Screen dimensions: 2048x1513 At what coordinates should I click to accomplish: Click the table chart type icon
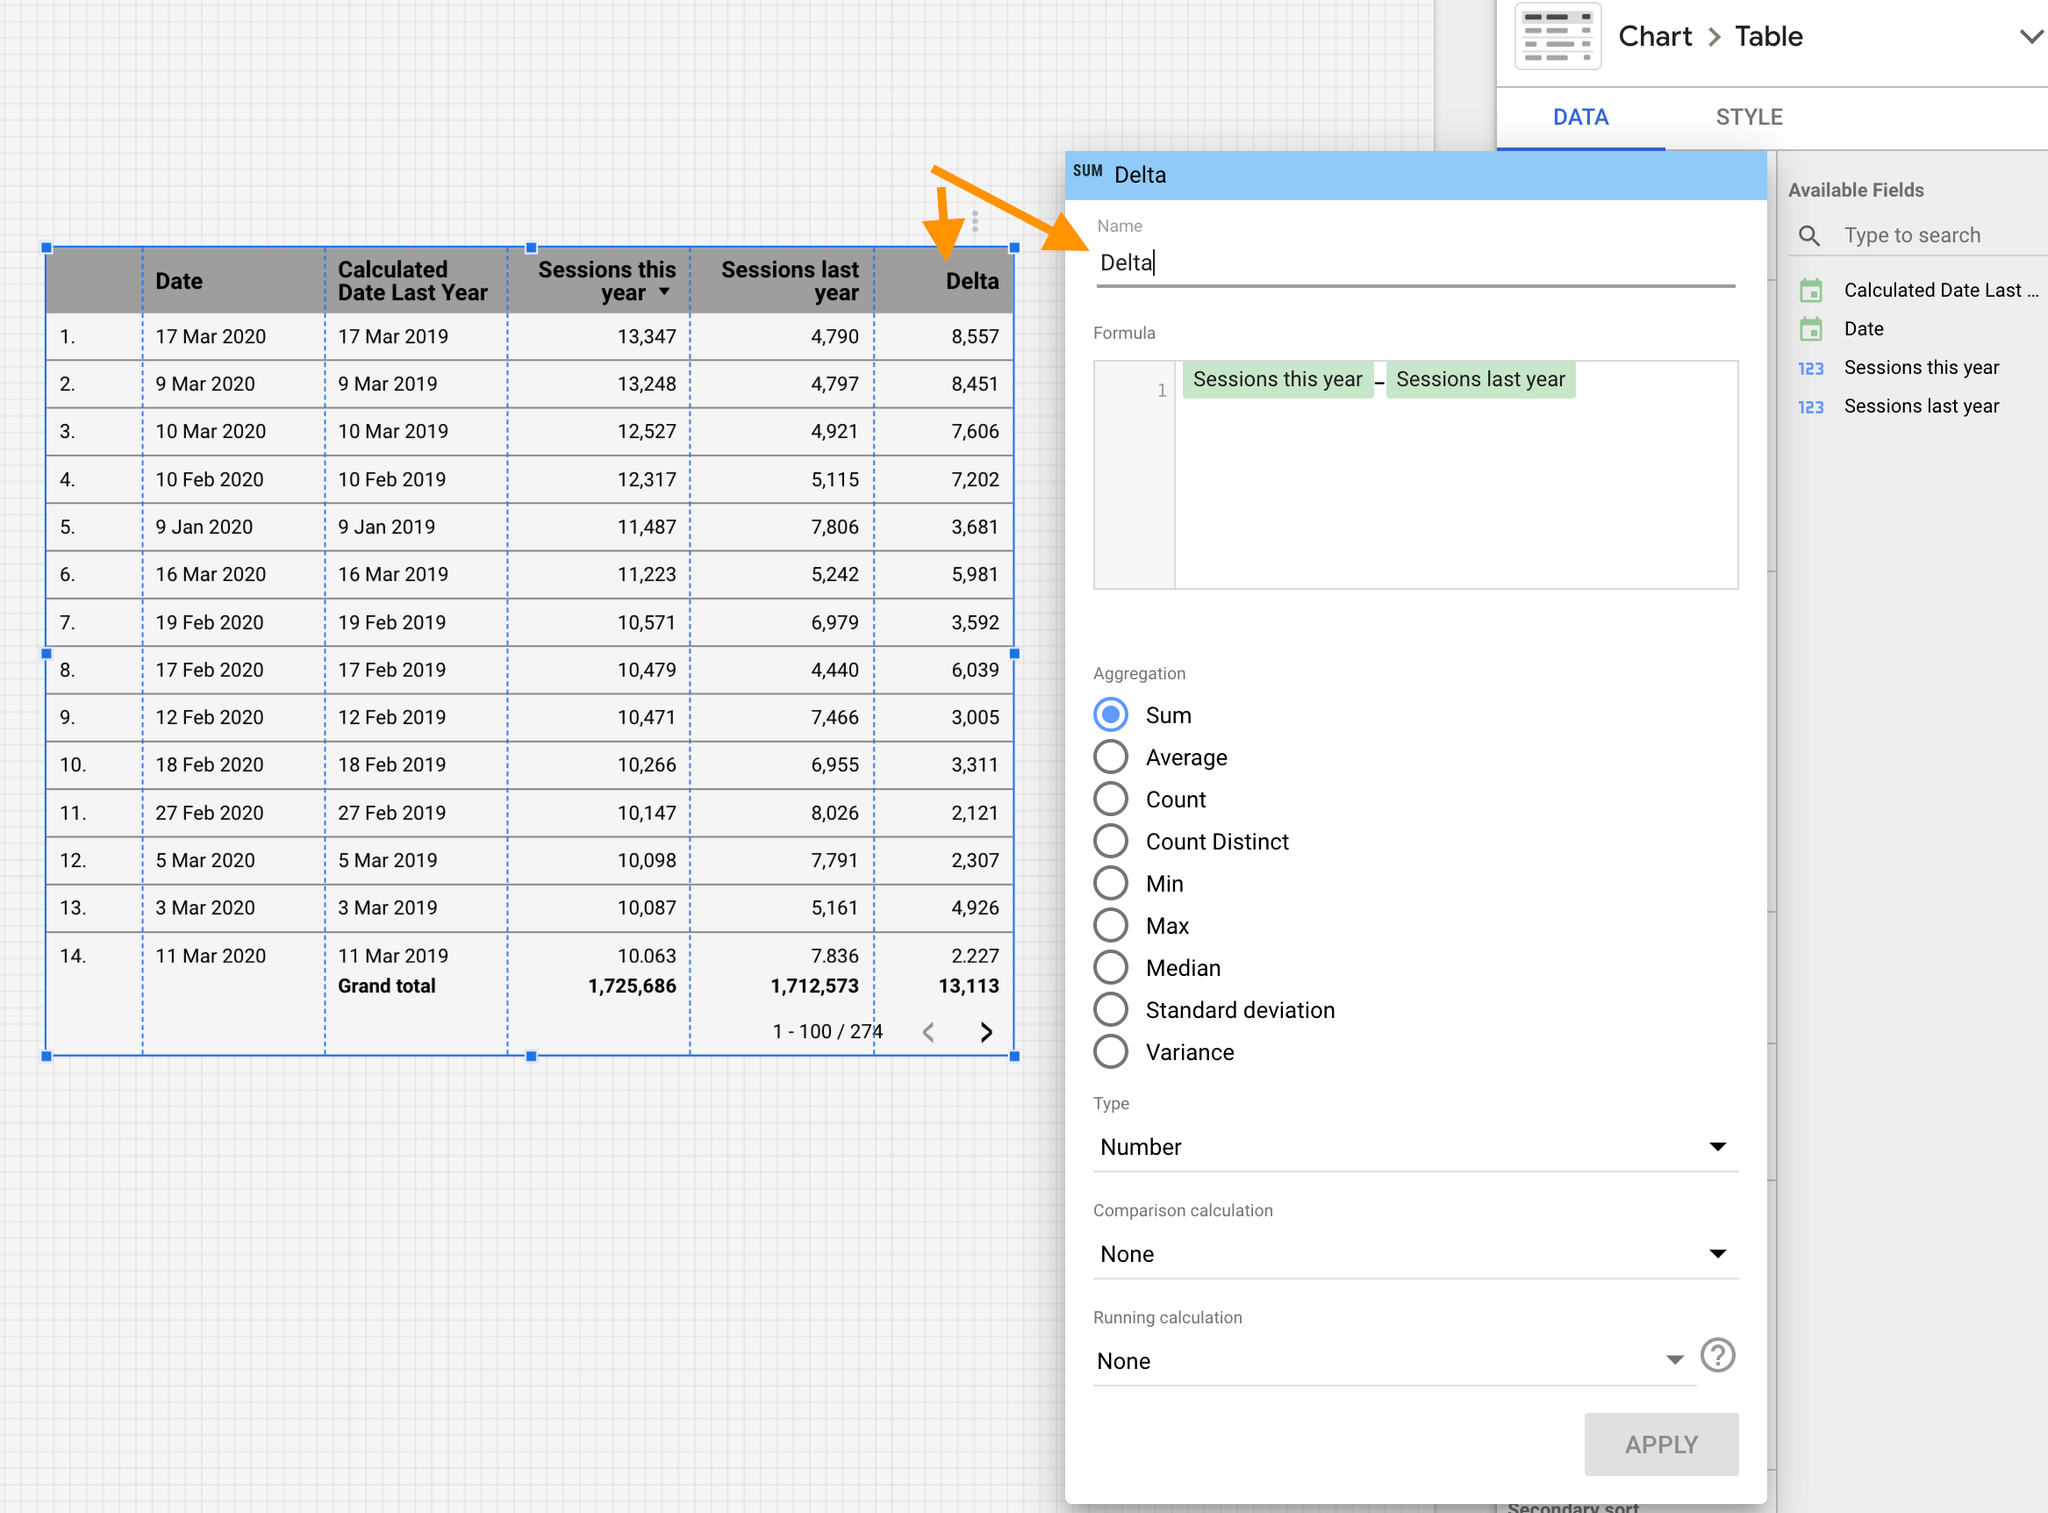coord(1557,37)
